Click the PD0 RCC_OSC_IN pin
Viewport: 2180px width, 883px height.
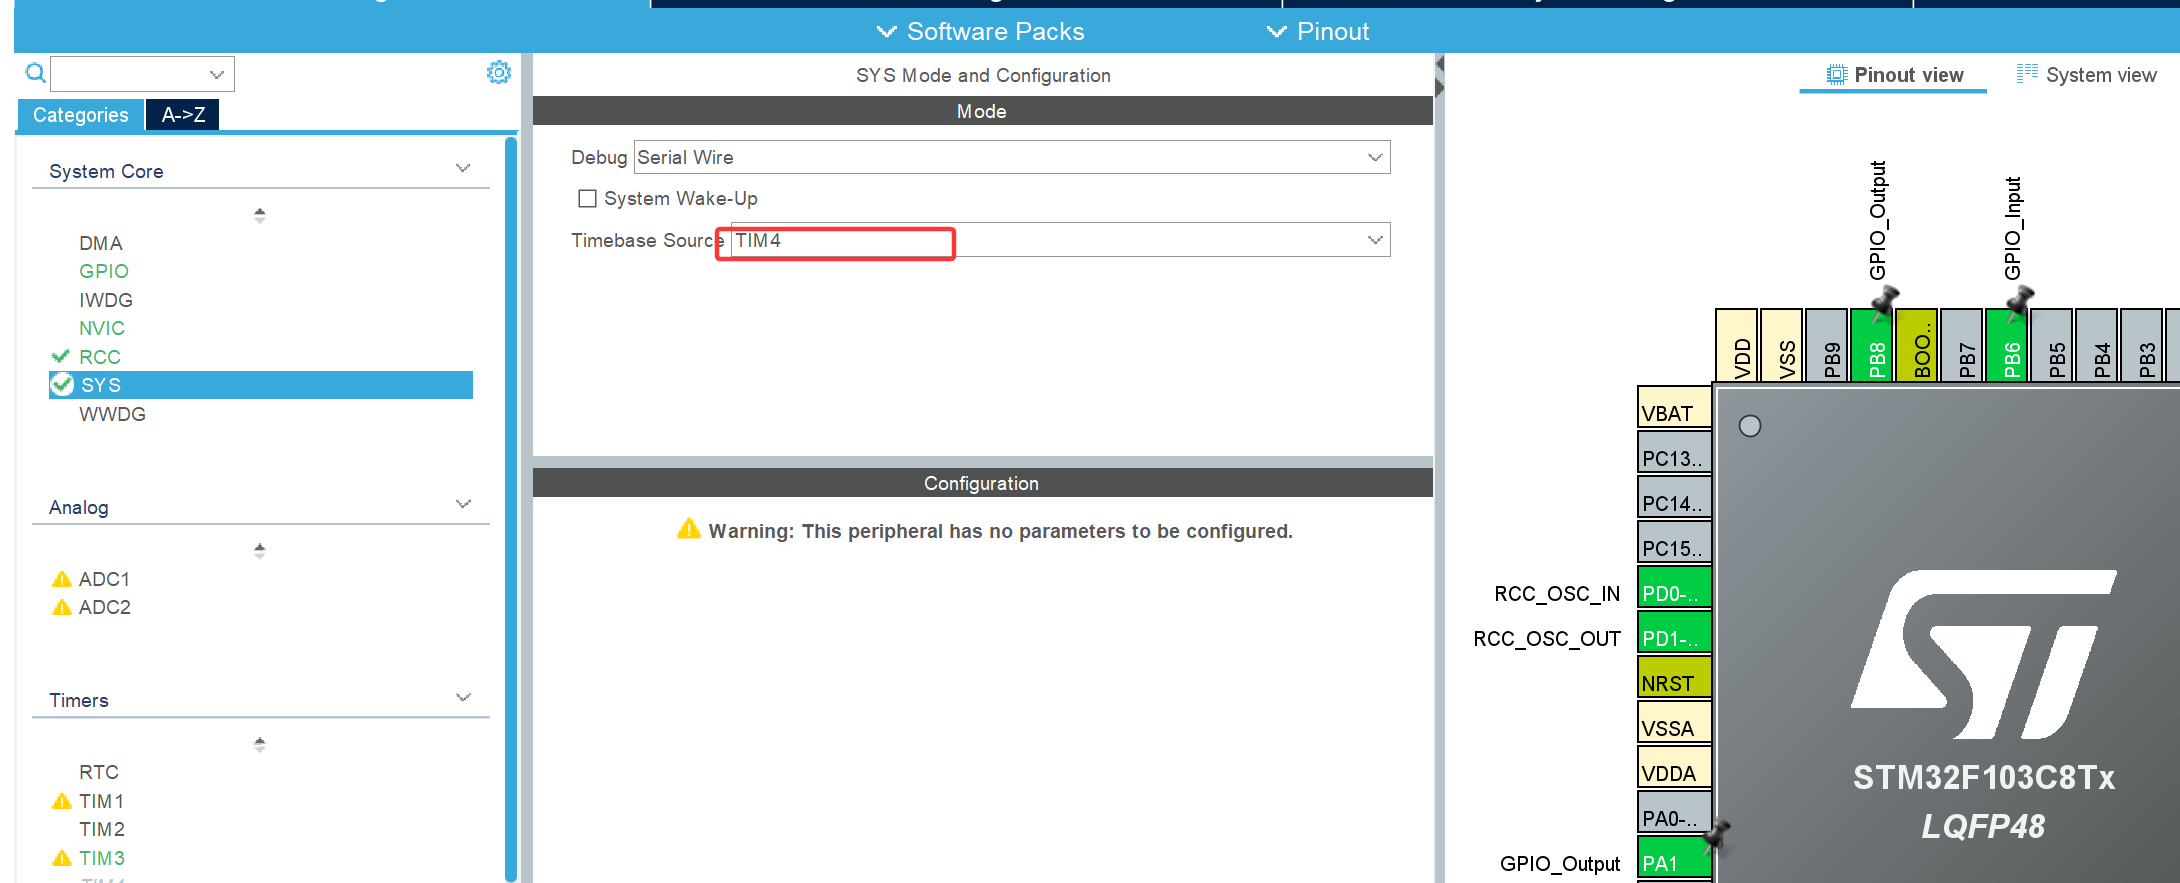point(1674,586)
